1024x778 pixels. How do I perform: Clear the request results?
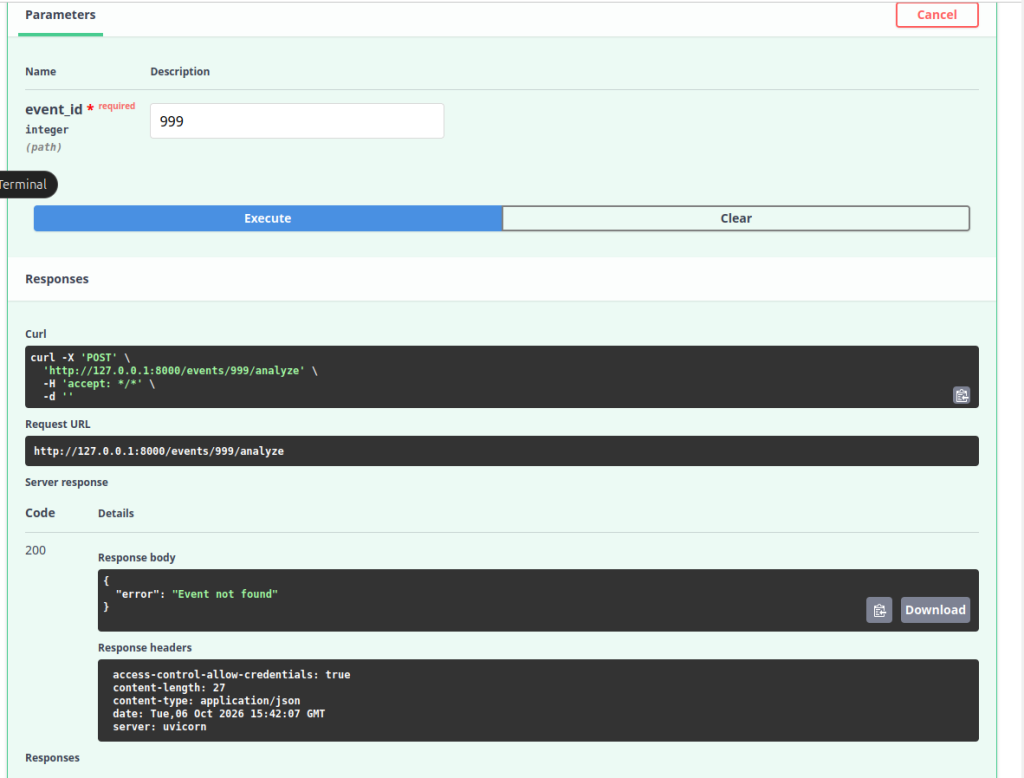point(736,218)
